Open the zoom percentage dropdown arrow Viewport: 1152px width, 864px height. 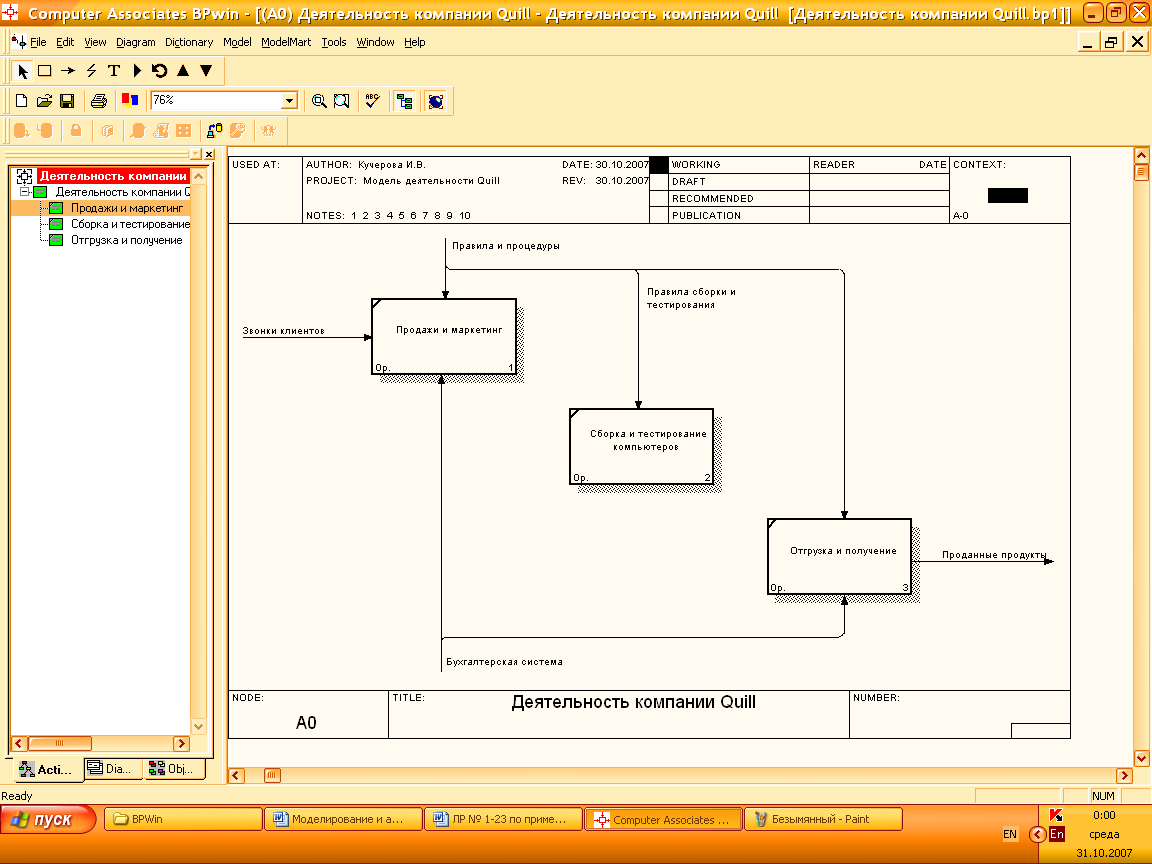(x=289, y=101)
